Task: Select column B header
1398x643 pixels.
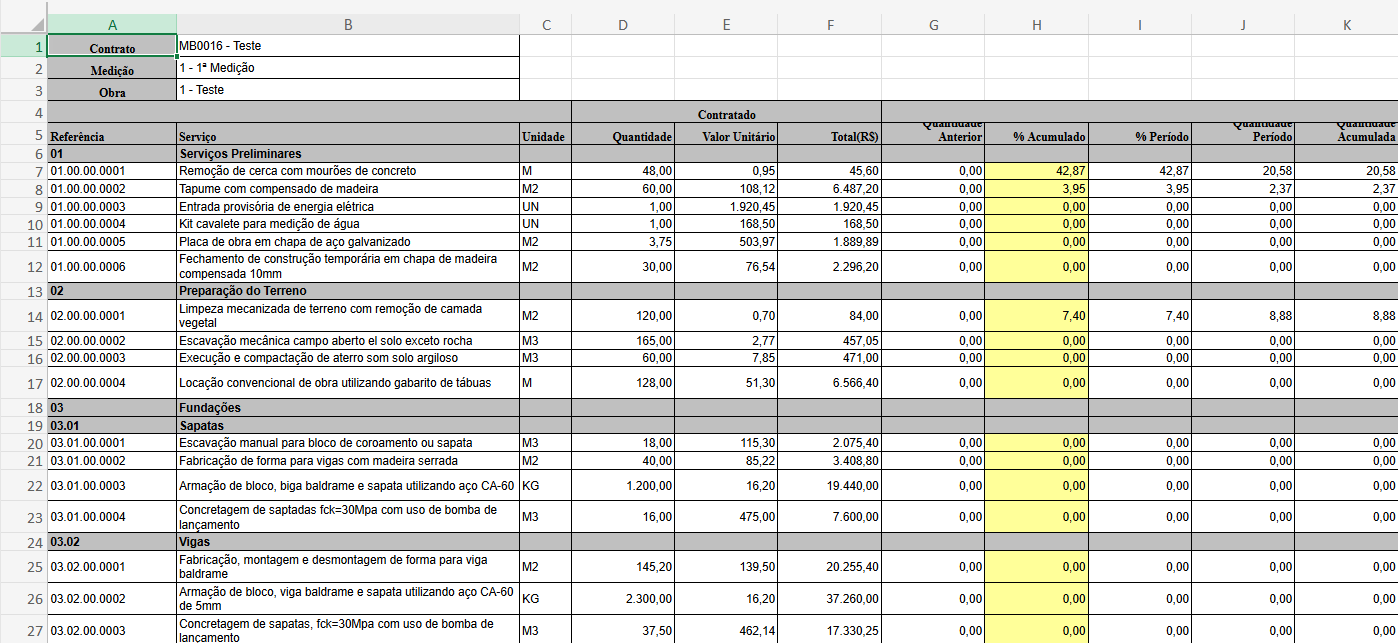Action: [347, 25]
